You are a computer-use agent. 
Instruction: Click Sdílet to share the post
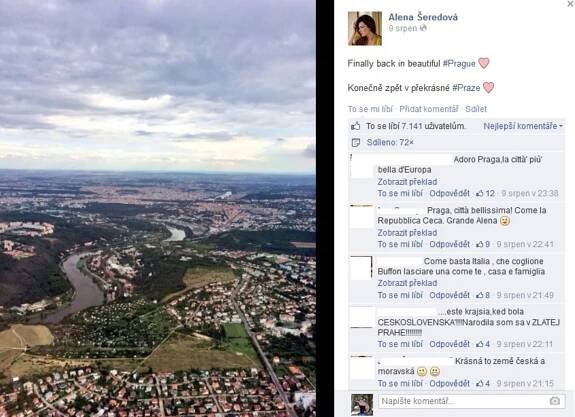coord(476,109)
